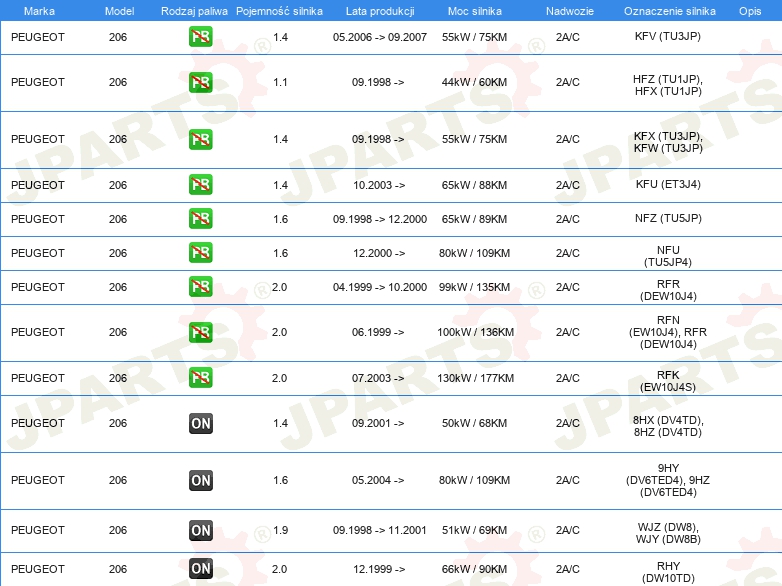Click petrol icon in 100kW / 136KM row
The image size is (782, 586).
click(200, 332)
